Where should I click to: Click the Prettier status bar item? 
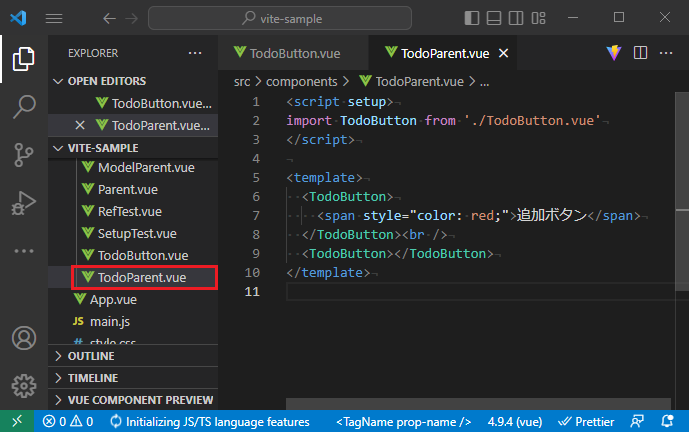[586, 422]
